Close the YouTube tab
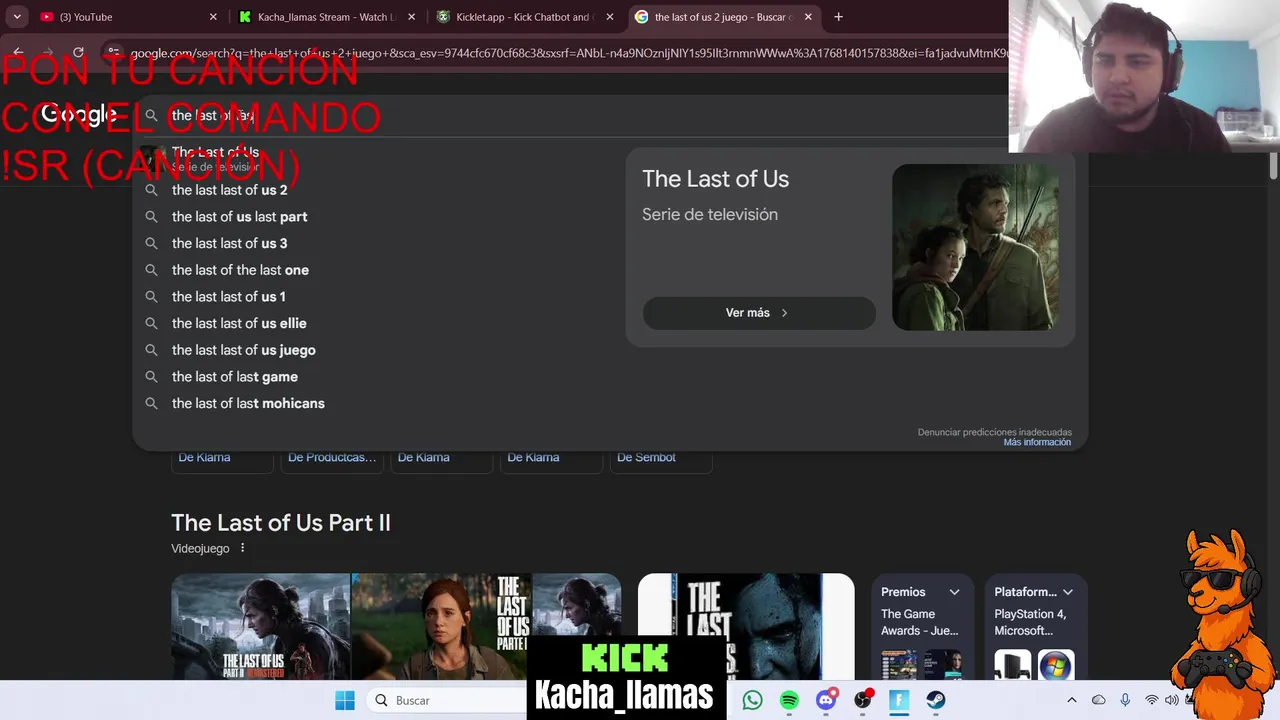 (213, 17)
